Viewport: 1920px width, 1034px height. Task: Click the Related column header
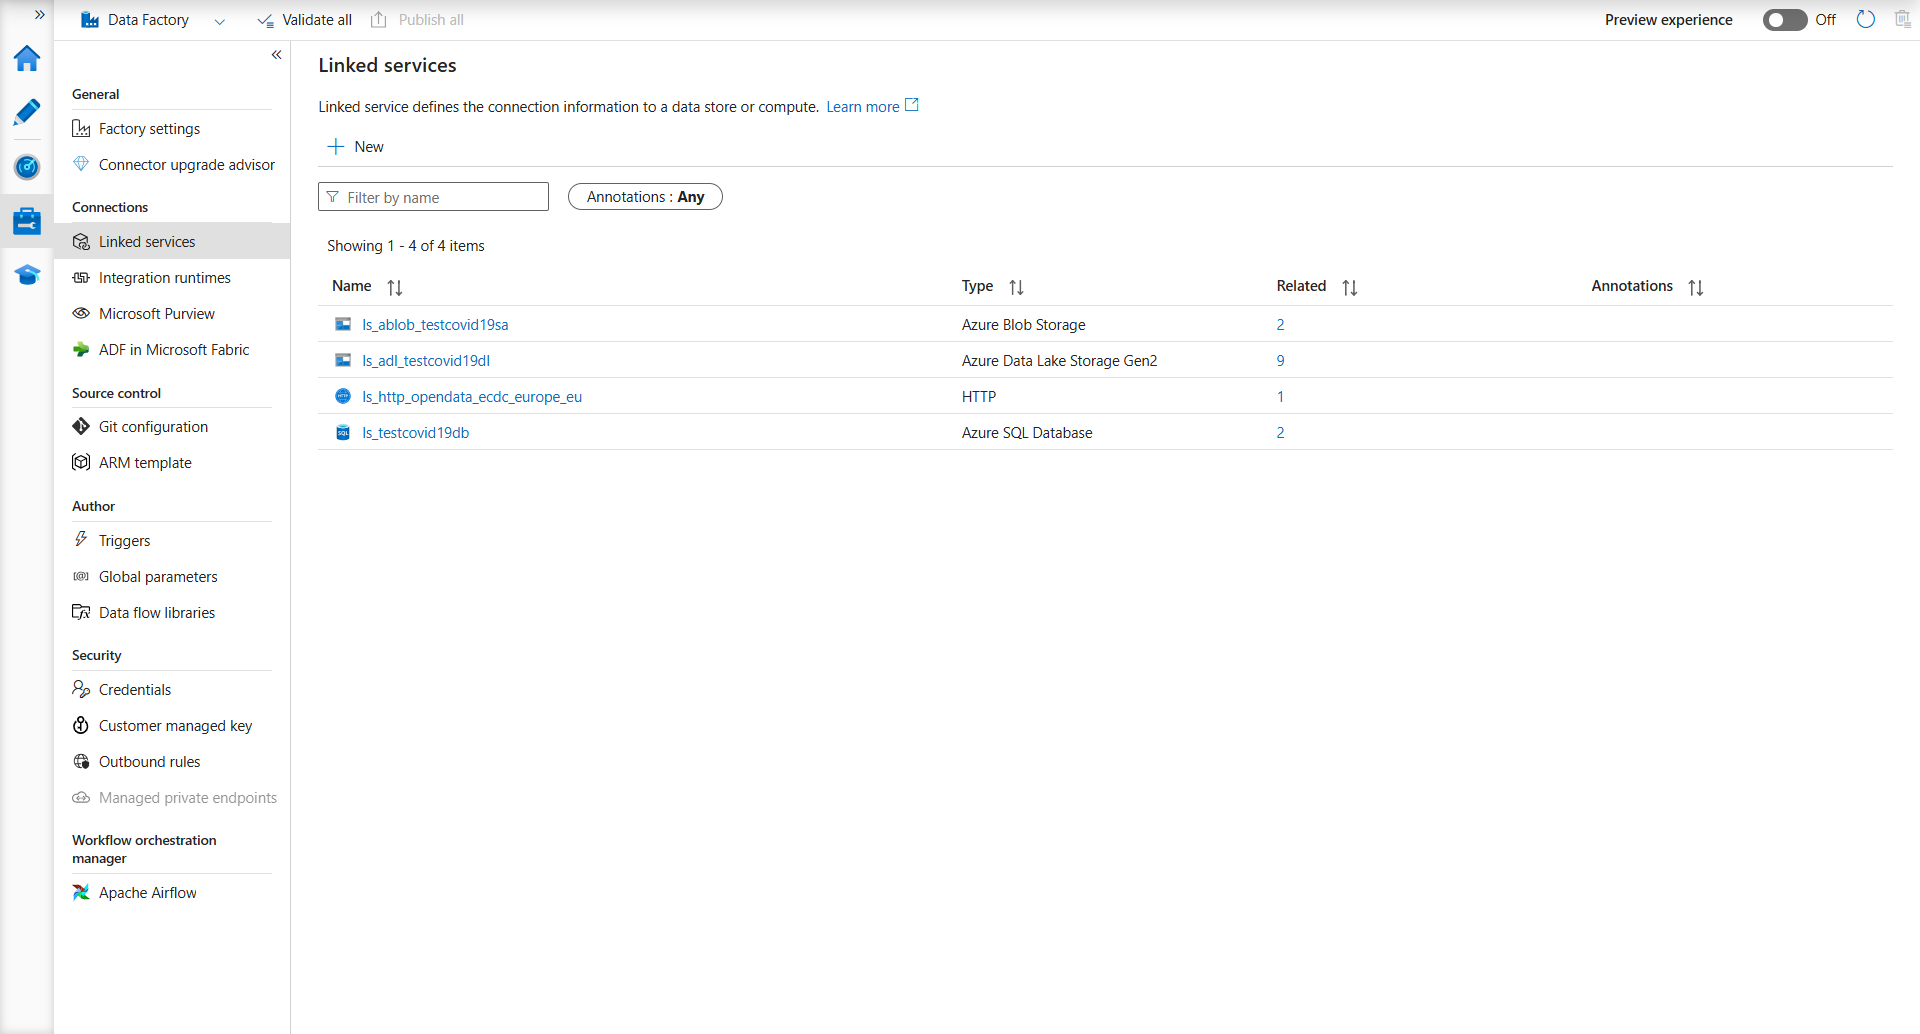(1301, 286)
